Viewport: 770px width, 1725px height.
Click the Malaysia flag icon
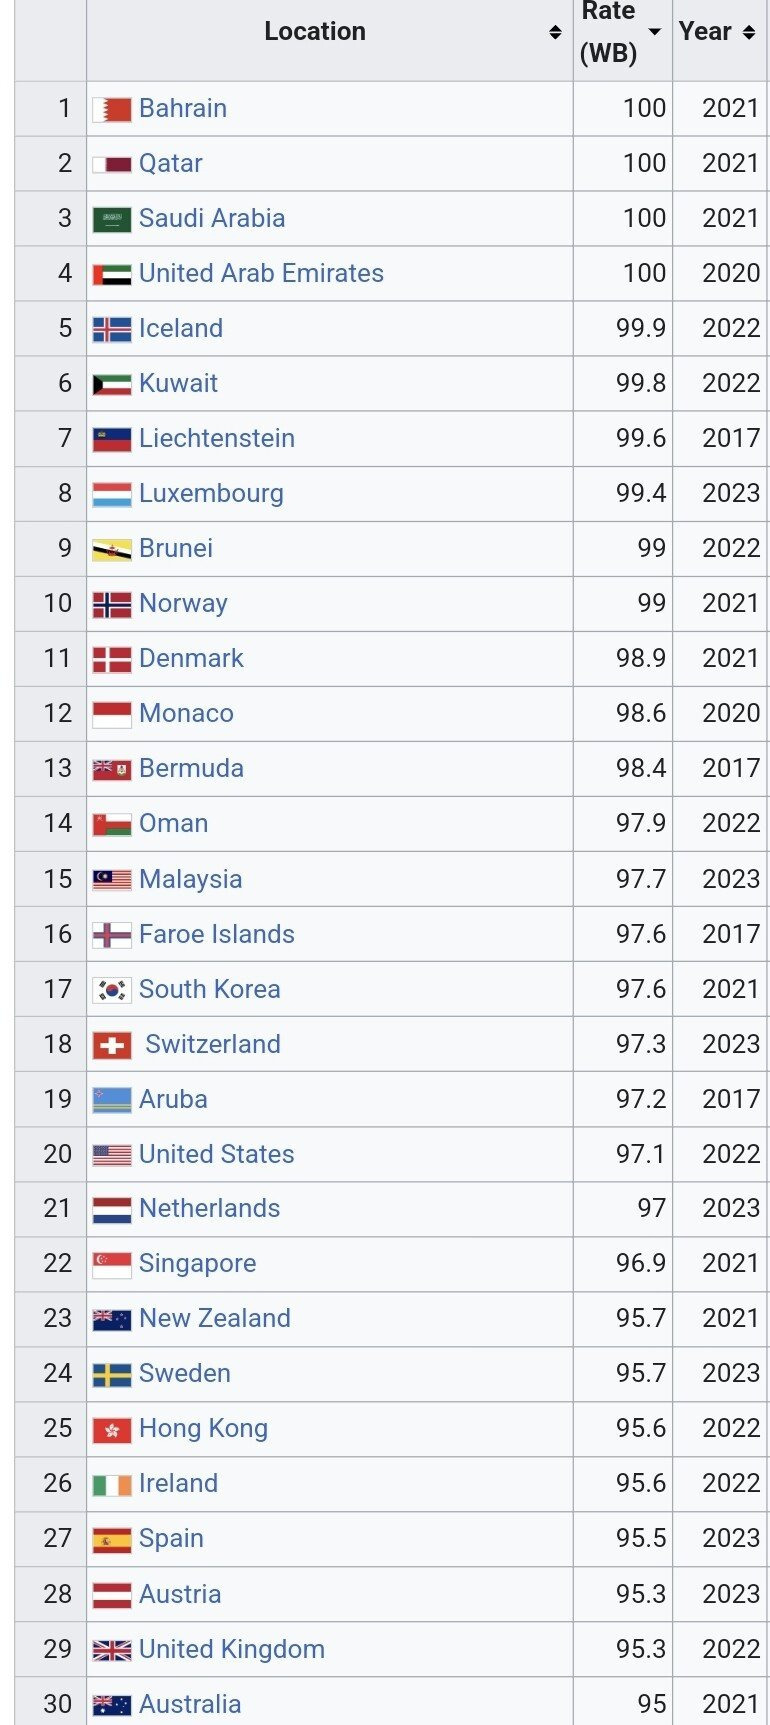(x=112, y=880)
